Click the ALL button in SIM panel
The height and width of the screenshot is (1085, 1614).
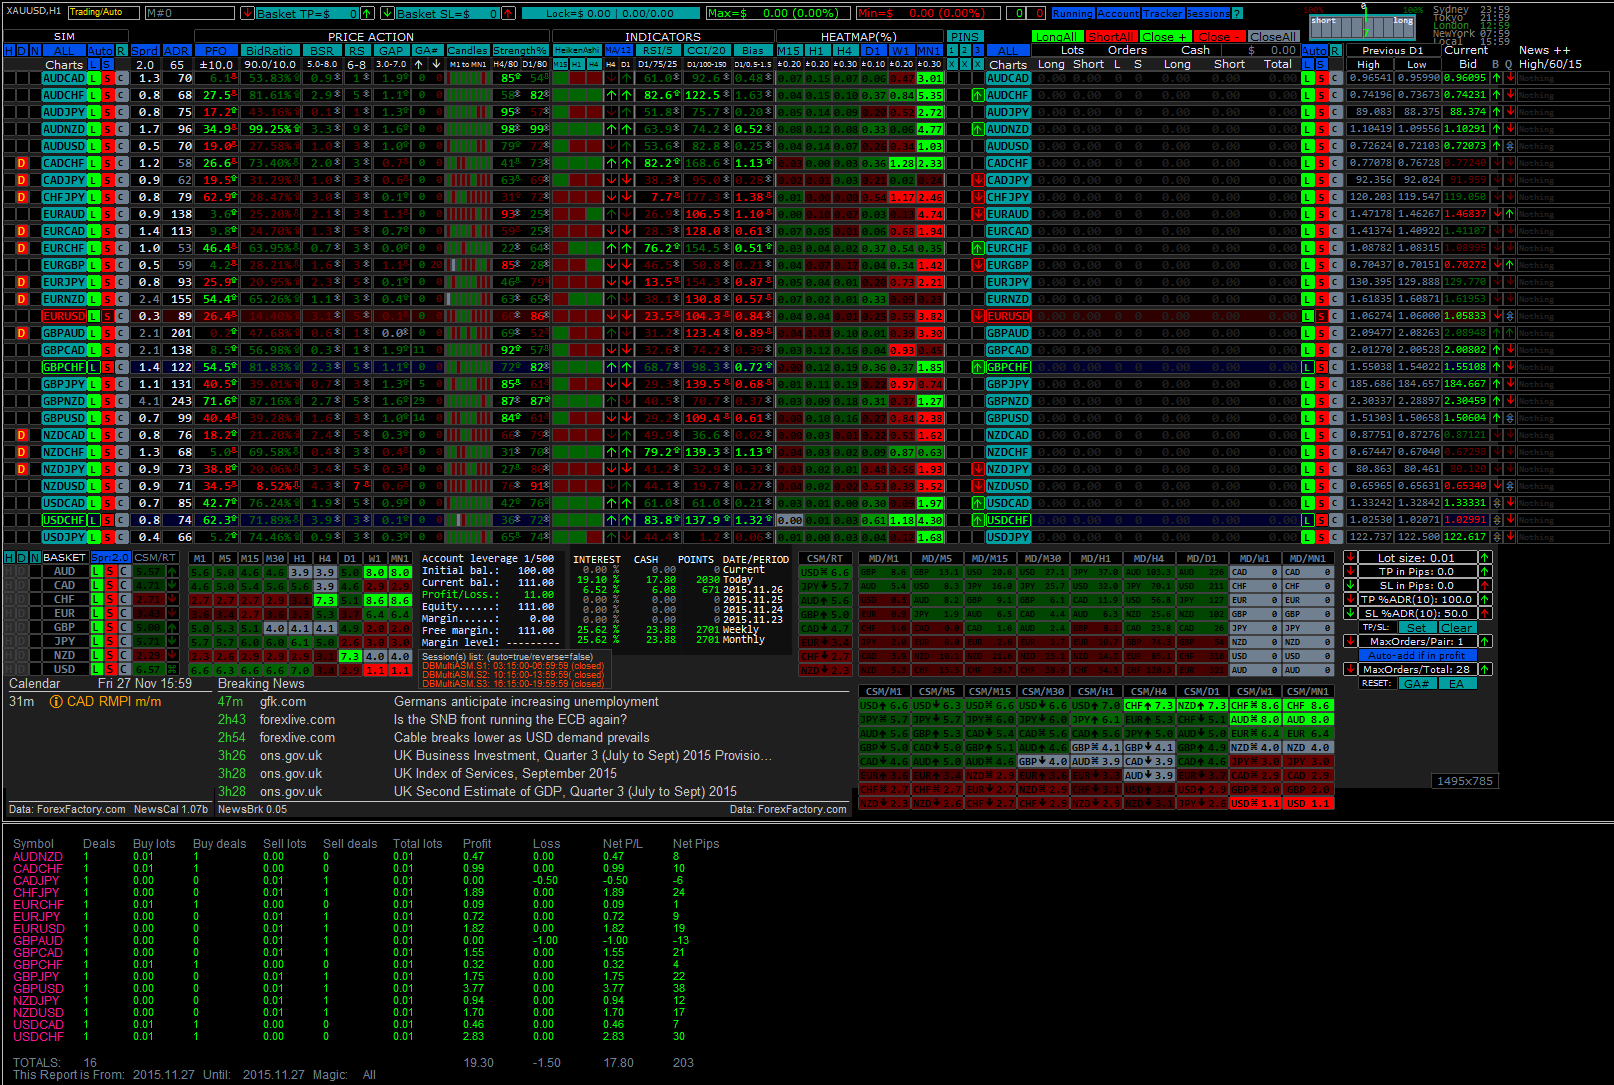coord(64,51)
